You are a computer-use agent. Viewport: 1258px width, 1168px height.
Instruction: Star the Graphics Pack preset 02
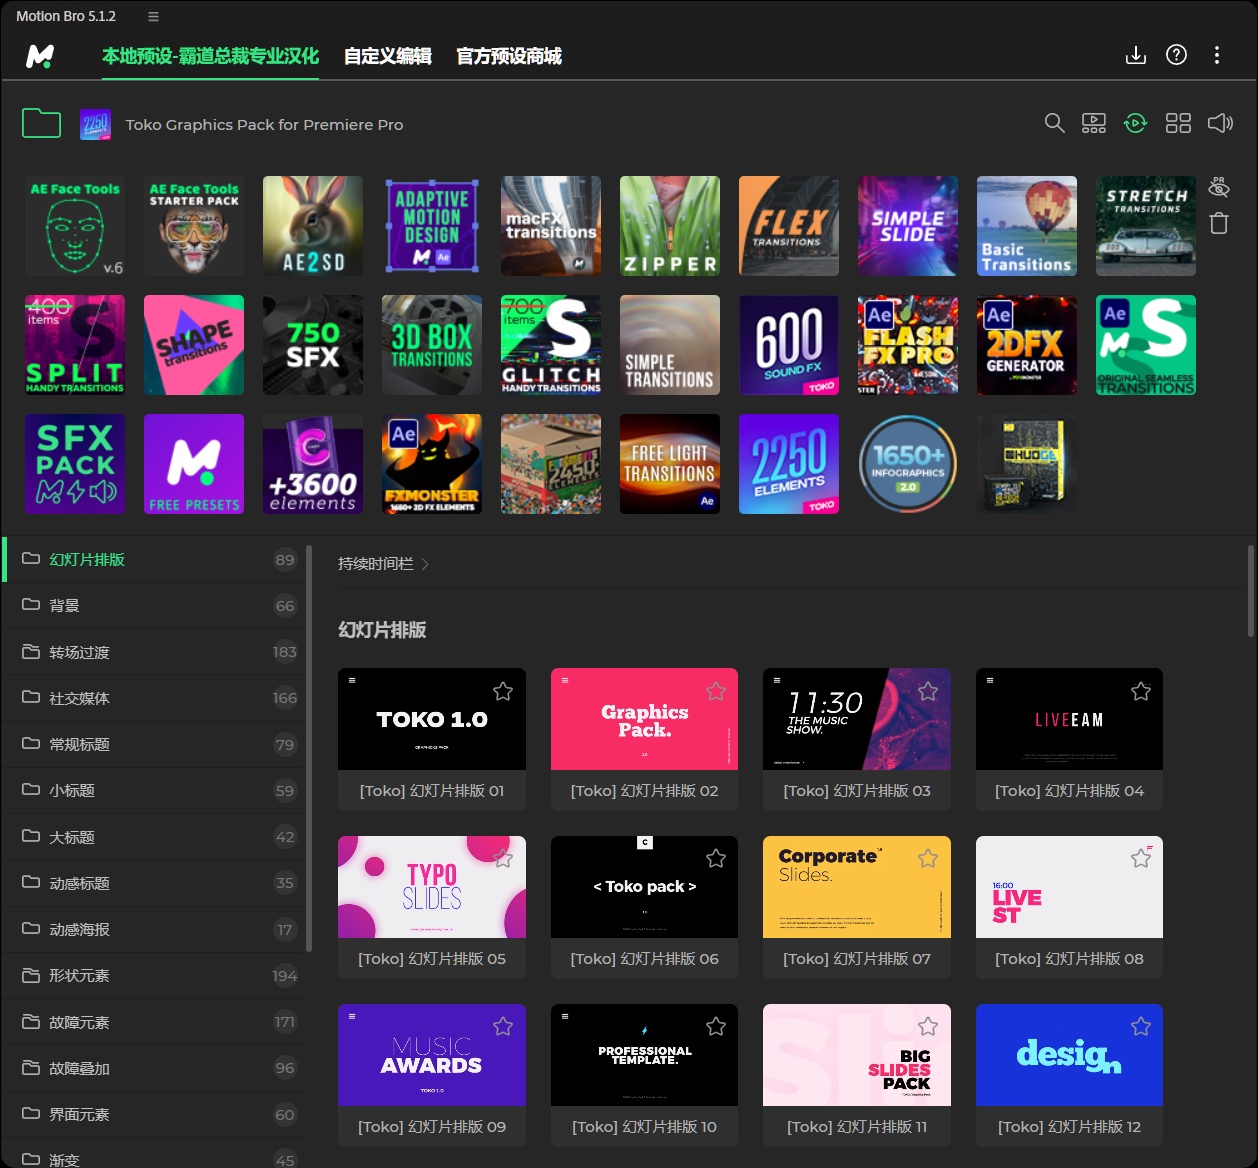tap(716, 691)
